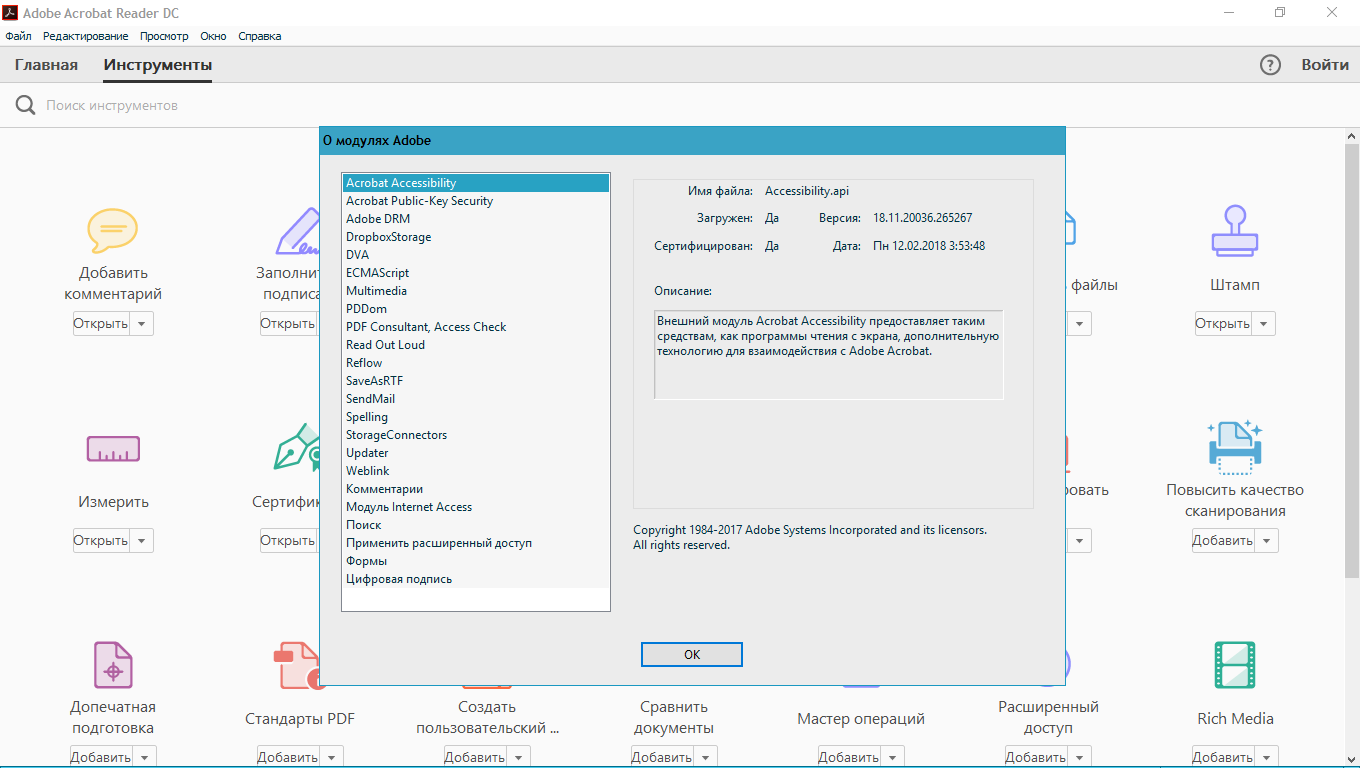
Task: Open dropdown arrow next to Measure Открыть
Action: [142, 541]
